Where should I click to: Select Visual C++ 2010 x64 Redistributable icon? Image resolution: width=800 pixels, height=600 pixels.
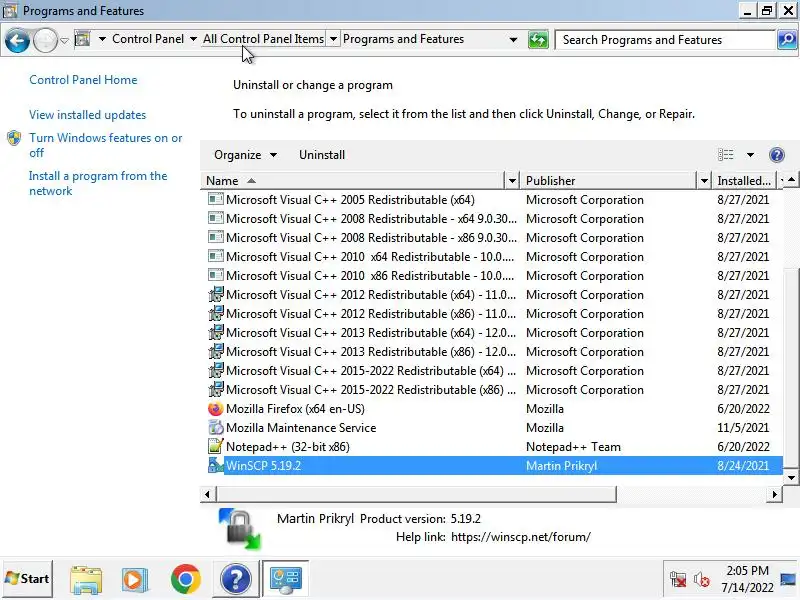[216, 256]
